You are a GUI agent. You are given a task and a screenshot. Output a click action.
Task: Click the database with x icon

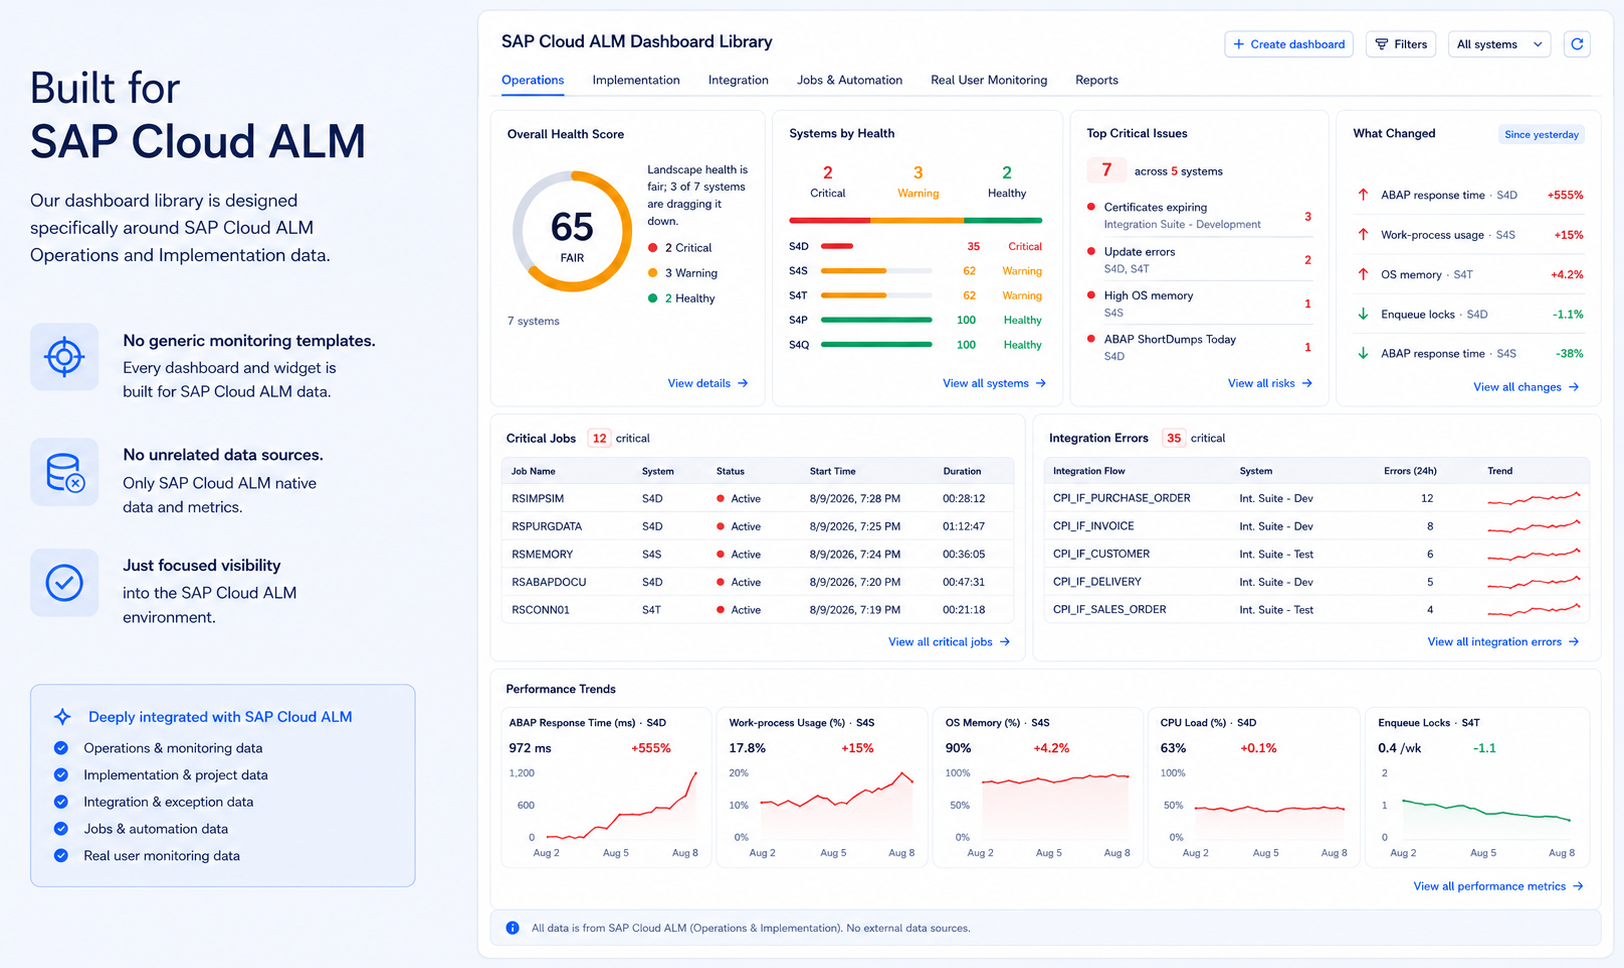pyautogui.click(x=64, y=472)
